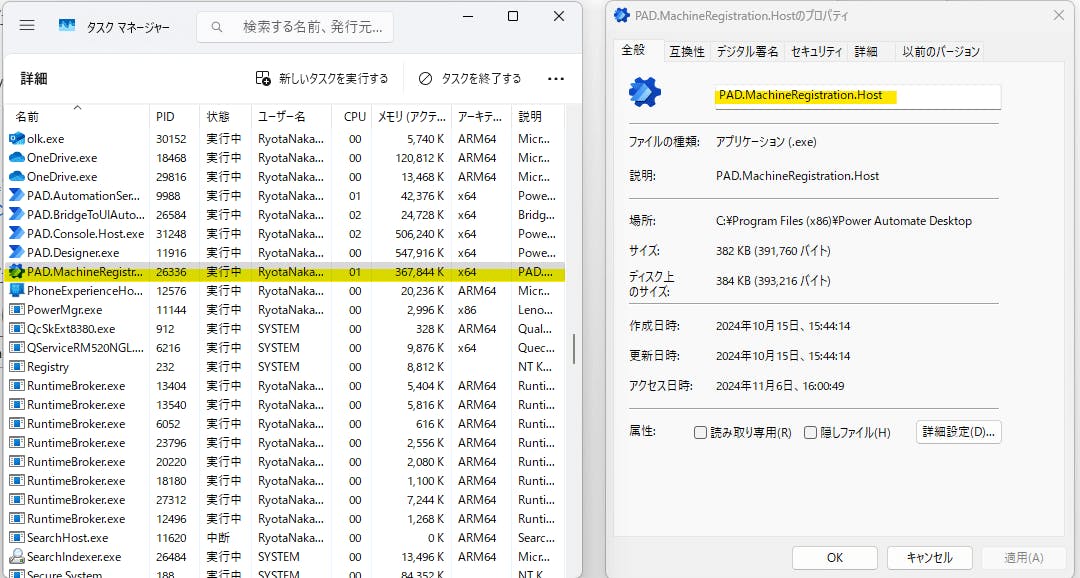
Task: Click the Task Manager app icon in title bar
Action: 67,25
